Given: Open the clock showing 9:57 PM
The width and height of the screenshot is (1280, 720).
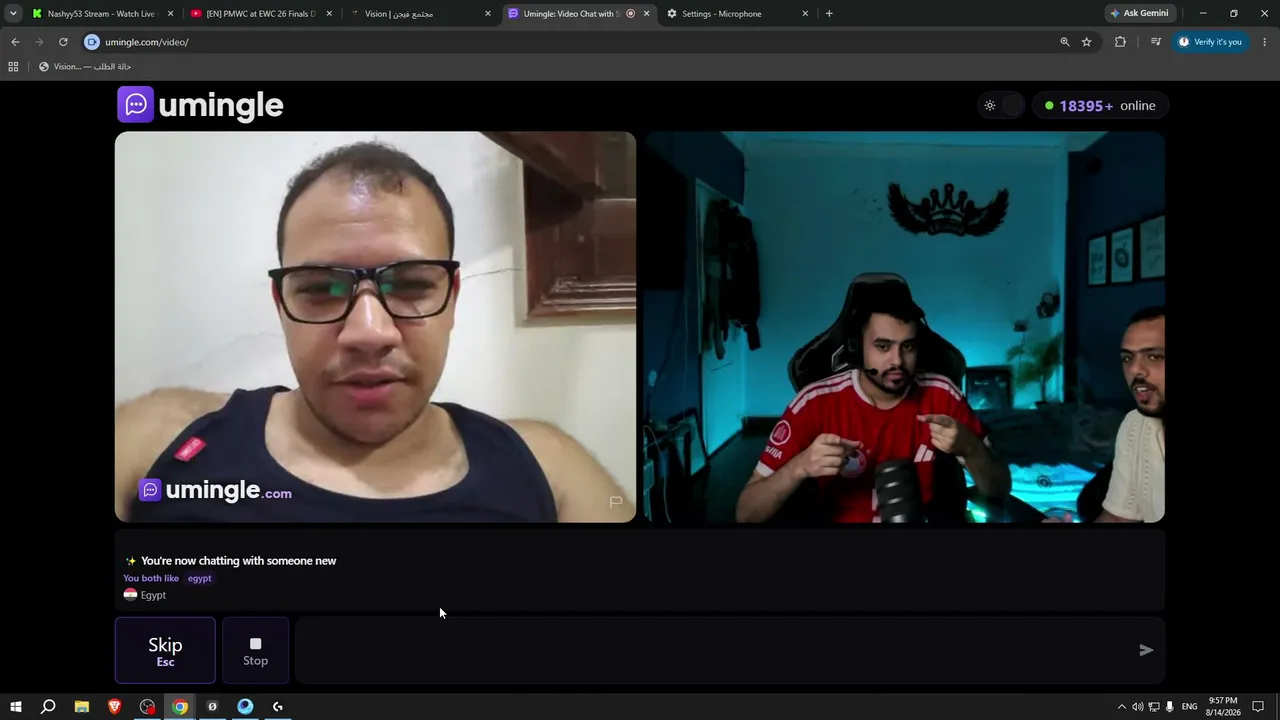Looking at the screenshot, I should click(1223, 707).
